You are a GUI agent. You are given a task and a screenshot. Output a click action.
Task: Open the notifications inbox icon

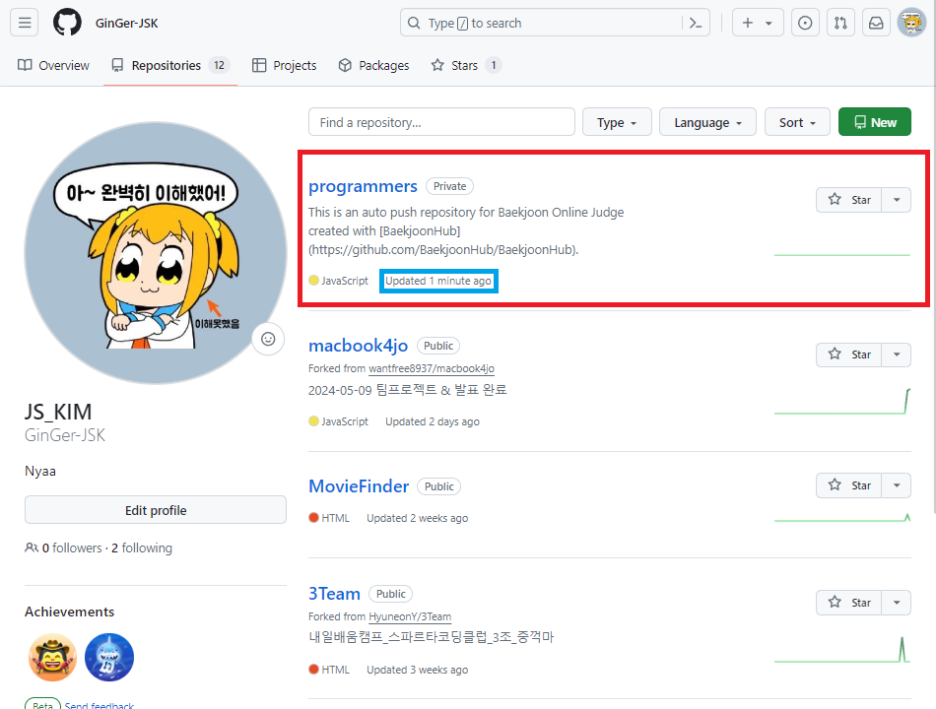[x=876, y=23]
